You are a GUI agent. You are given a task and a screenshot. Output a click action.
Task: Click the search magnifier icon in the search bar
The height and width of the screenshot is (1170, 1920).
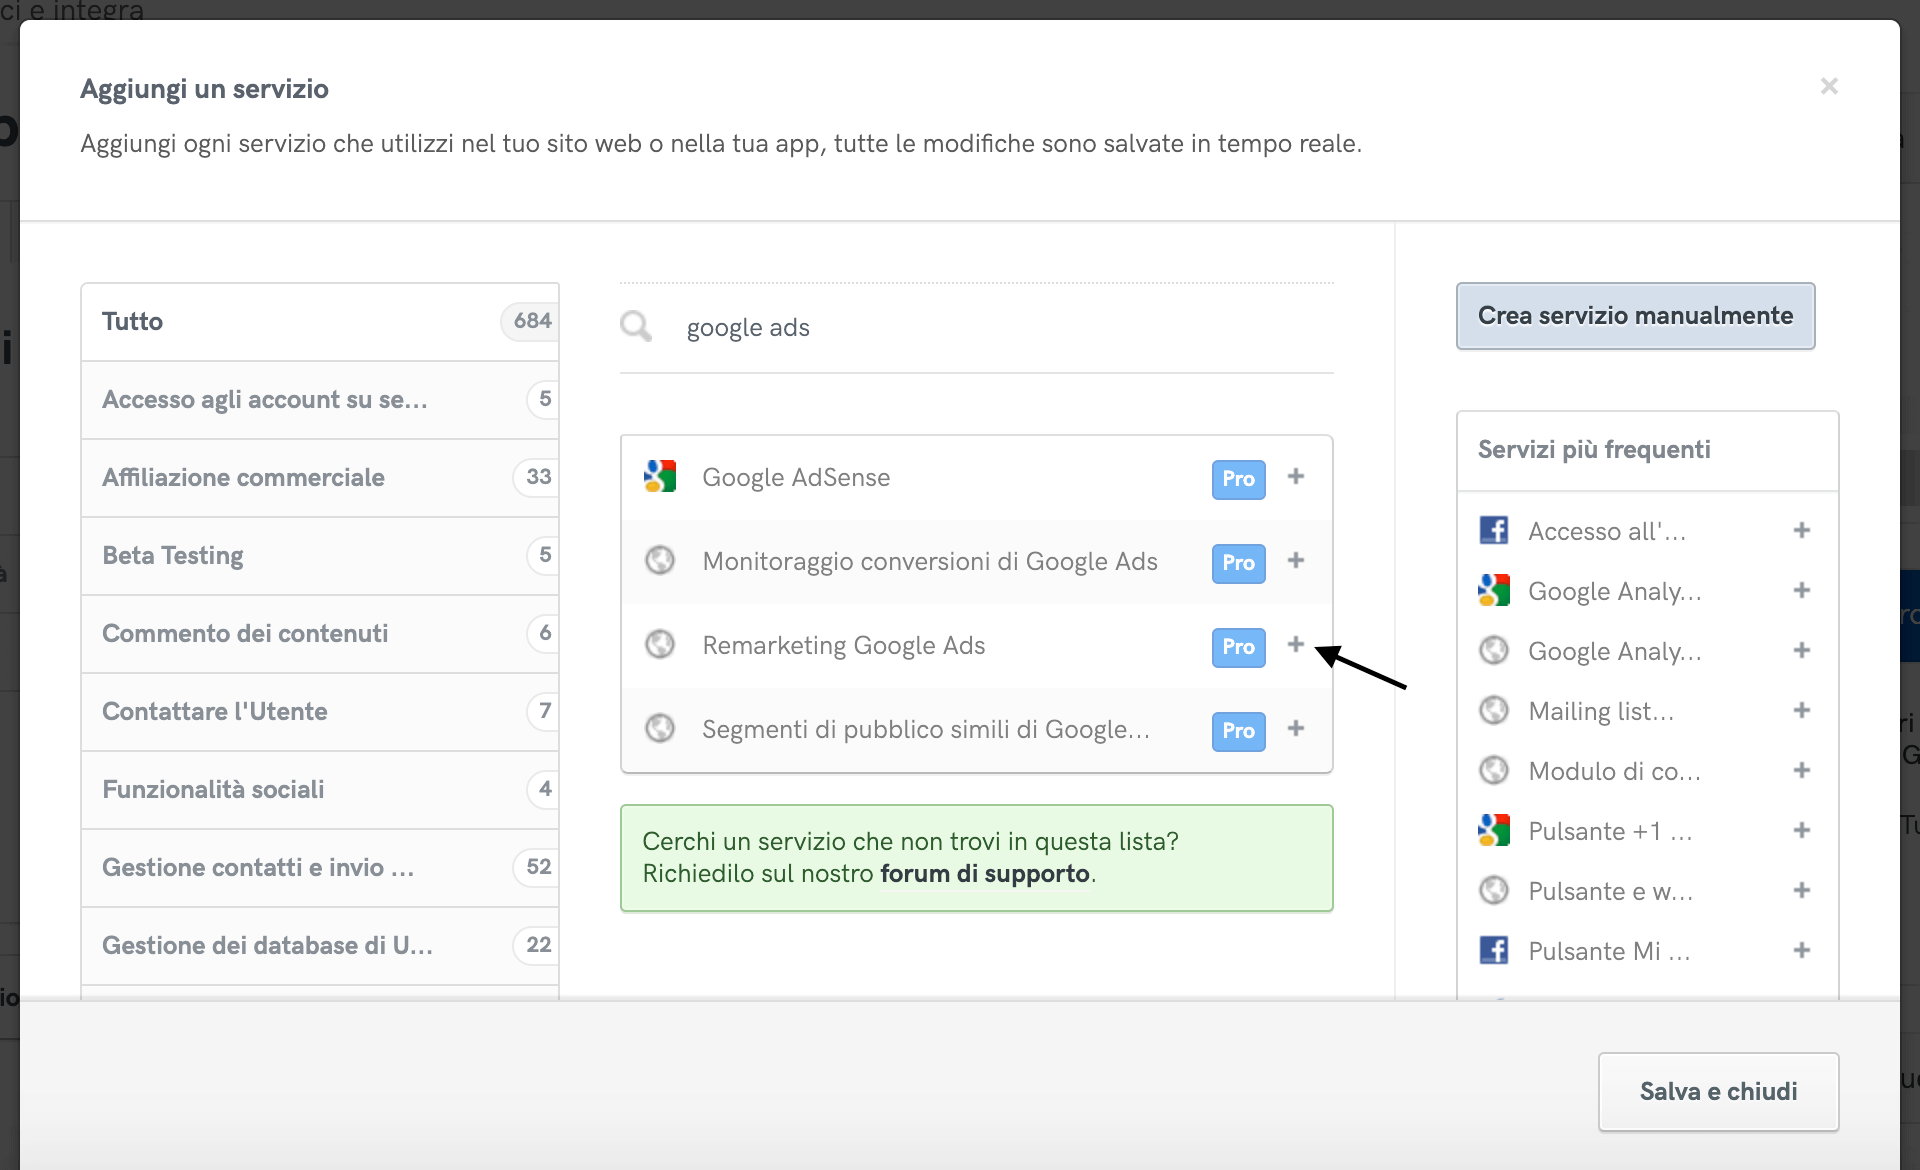pos(635,326)
